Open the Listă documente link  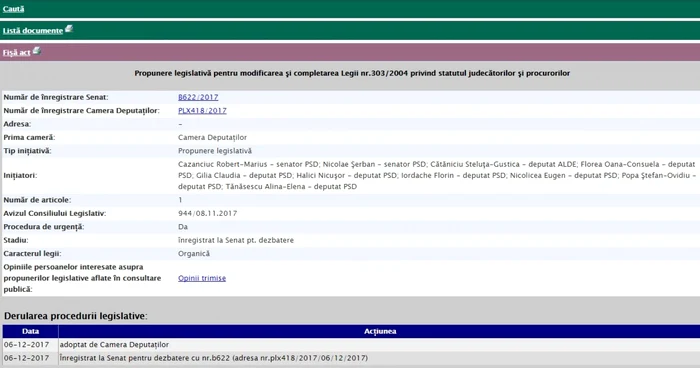33,31
